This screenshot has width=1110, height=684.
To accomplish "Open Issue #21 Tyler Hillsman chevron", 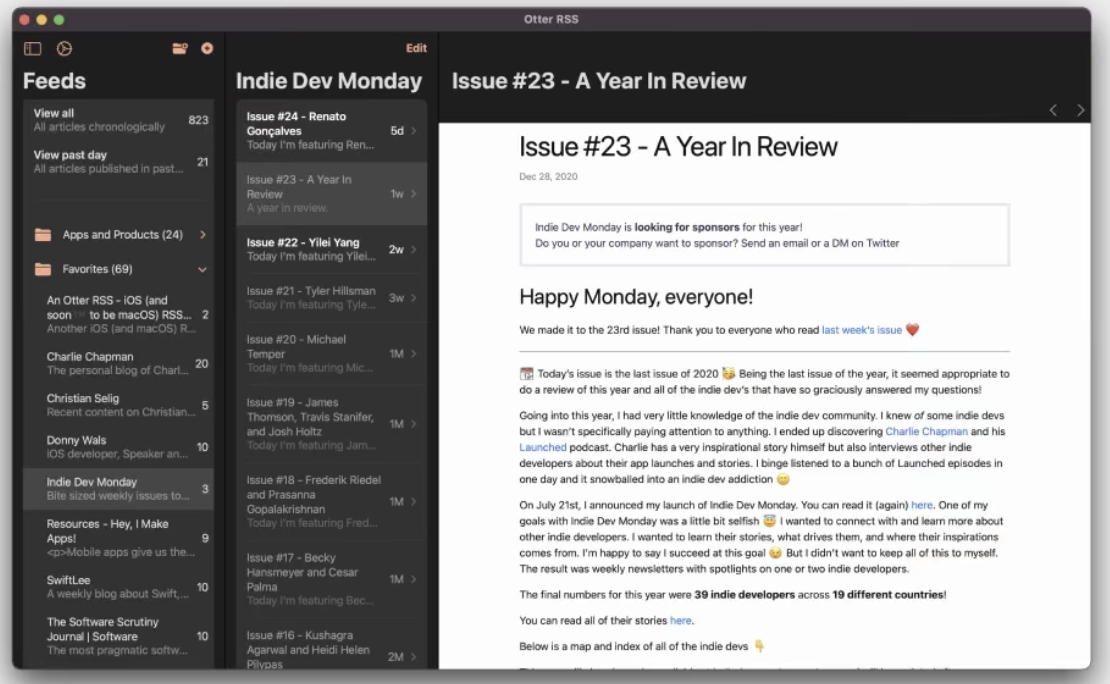I will 414,298.
